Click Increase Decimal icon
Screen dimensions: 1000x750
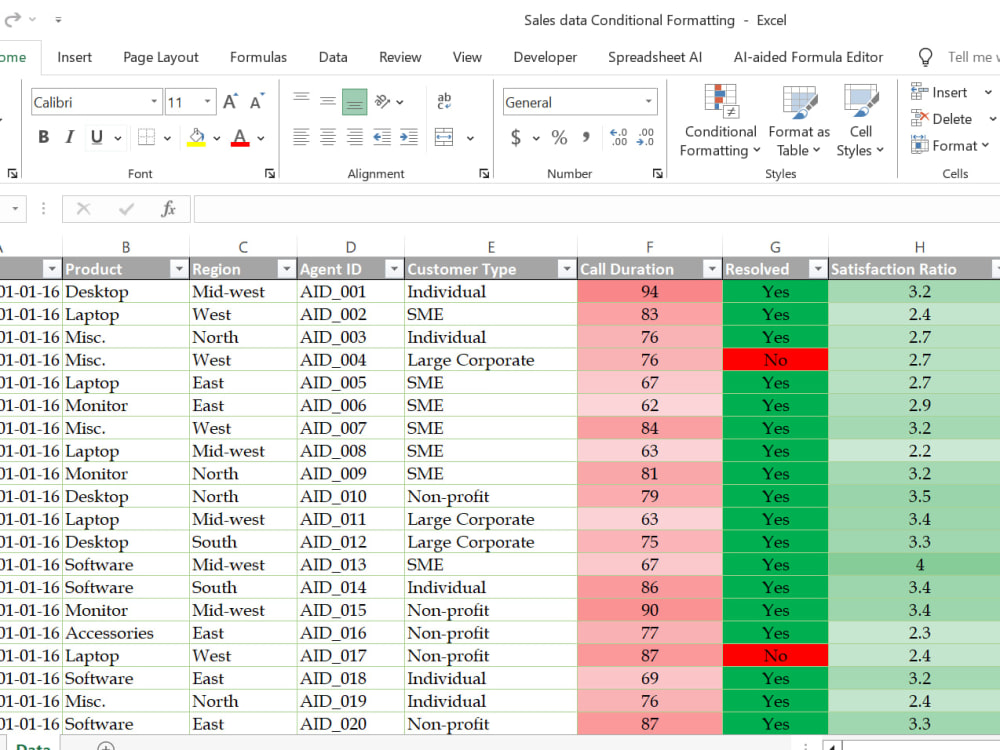(618, 137)
